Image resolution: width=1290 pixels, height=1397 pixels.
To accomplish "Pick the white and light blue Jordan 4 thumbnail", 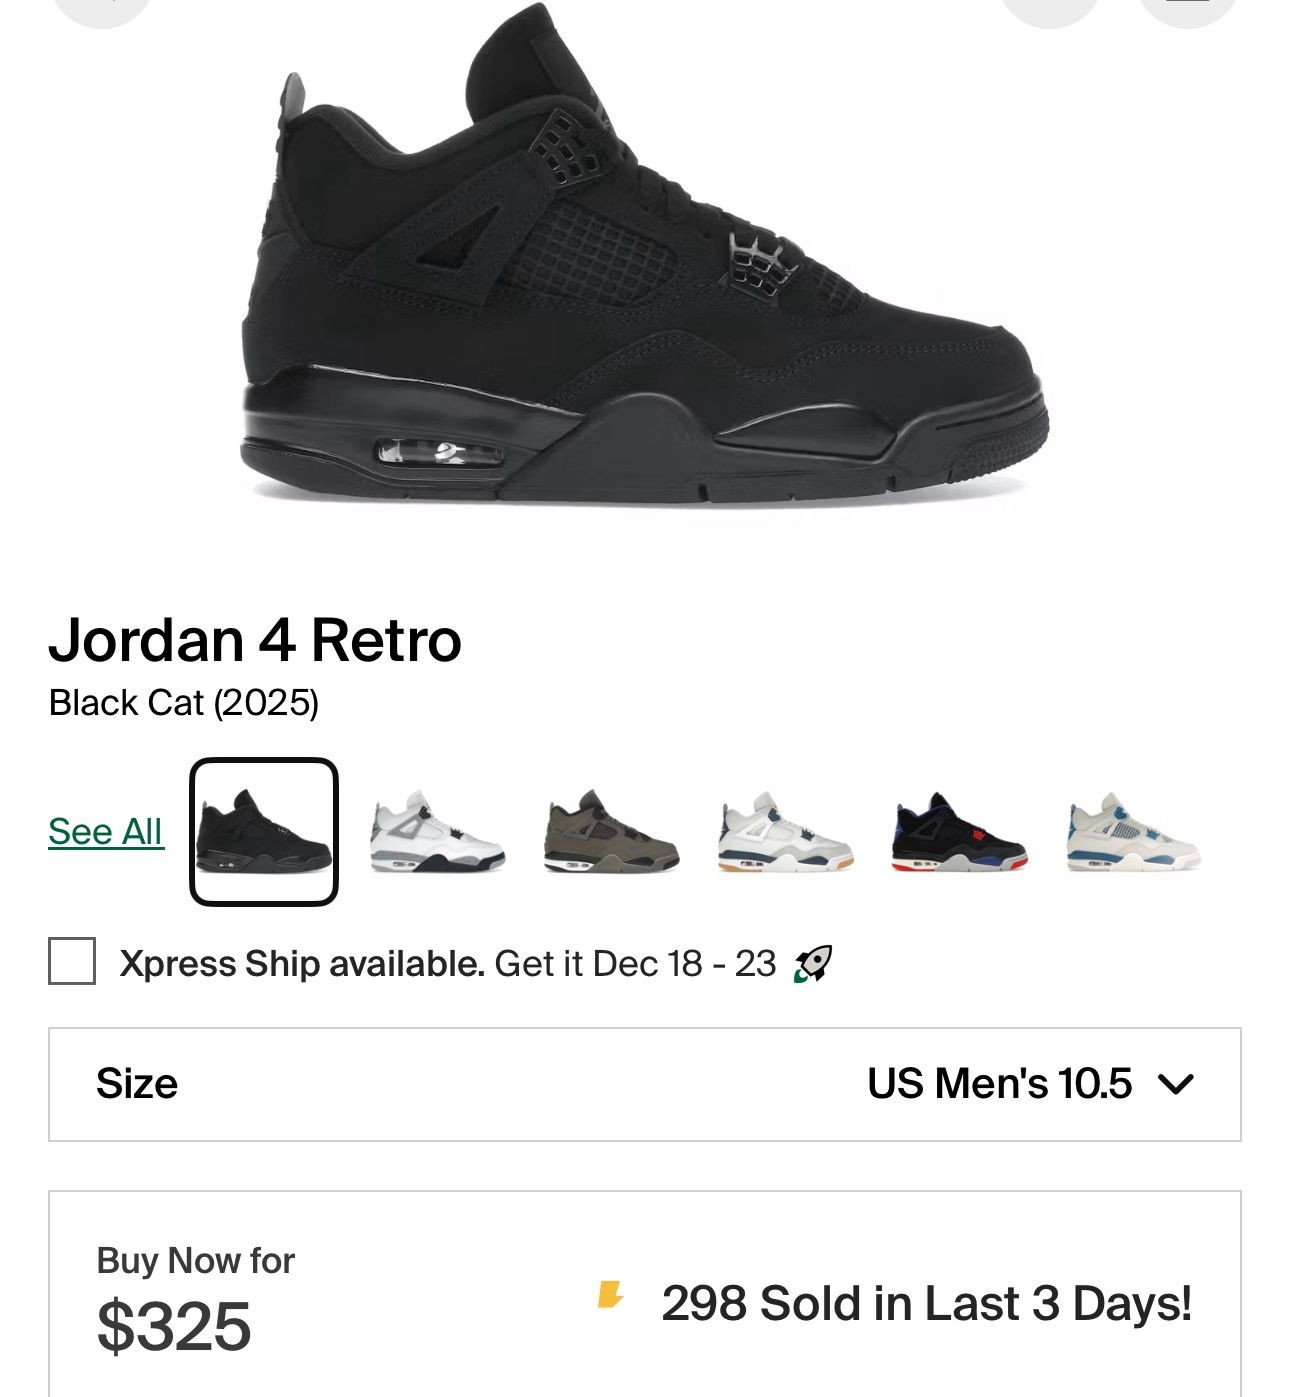I will pos(1133,832).
